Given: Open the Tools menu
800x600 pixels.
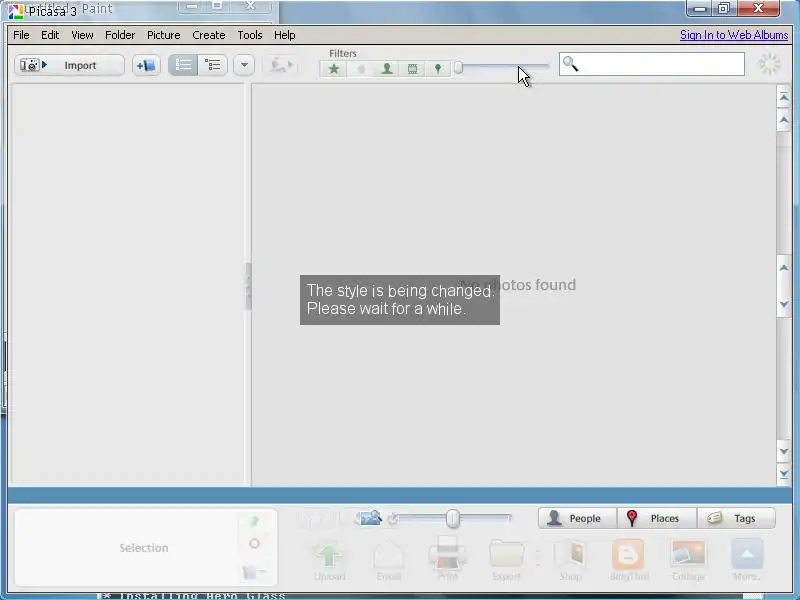Looking at the screenshot, I should click(249, 35).
